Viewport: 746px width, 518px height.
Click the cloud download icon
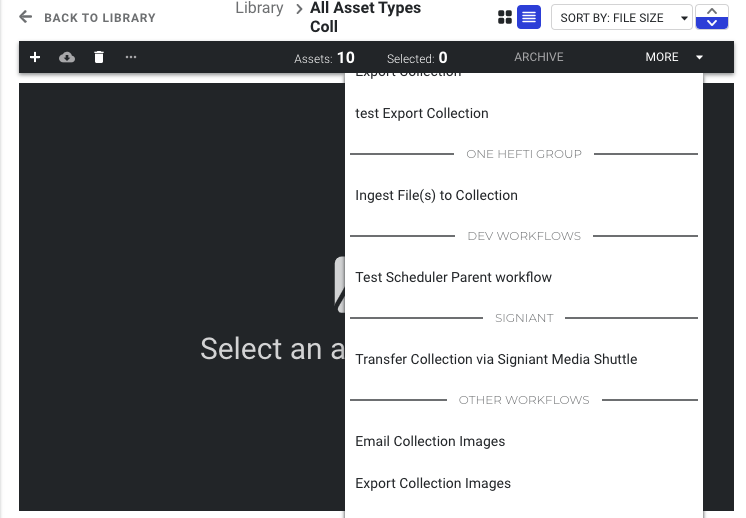[x=67, y=58]
